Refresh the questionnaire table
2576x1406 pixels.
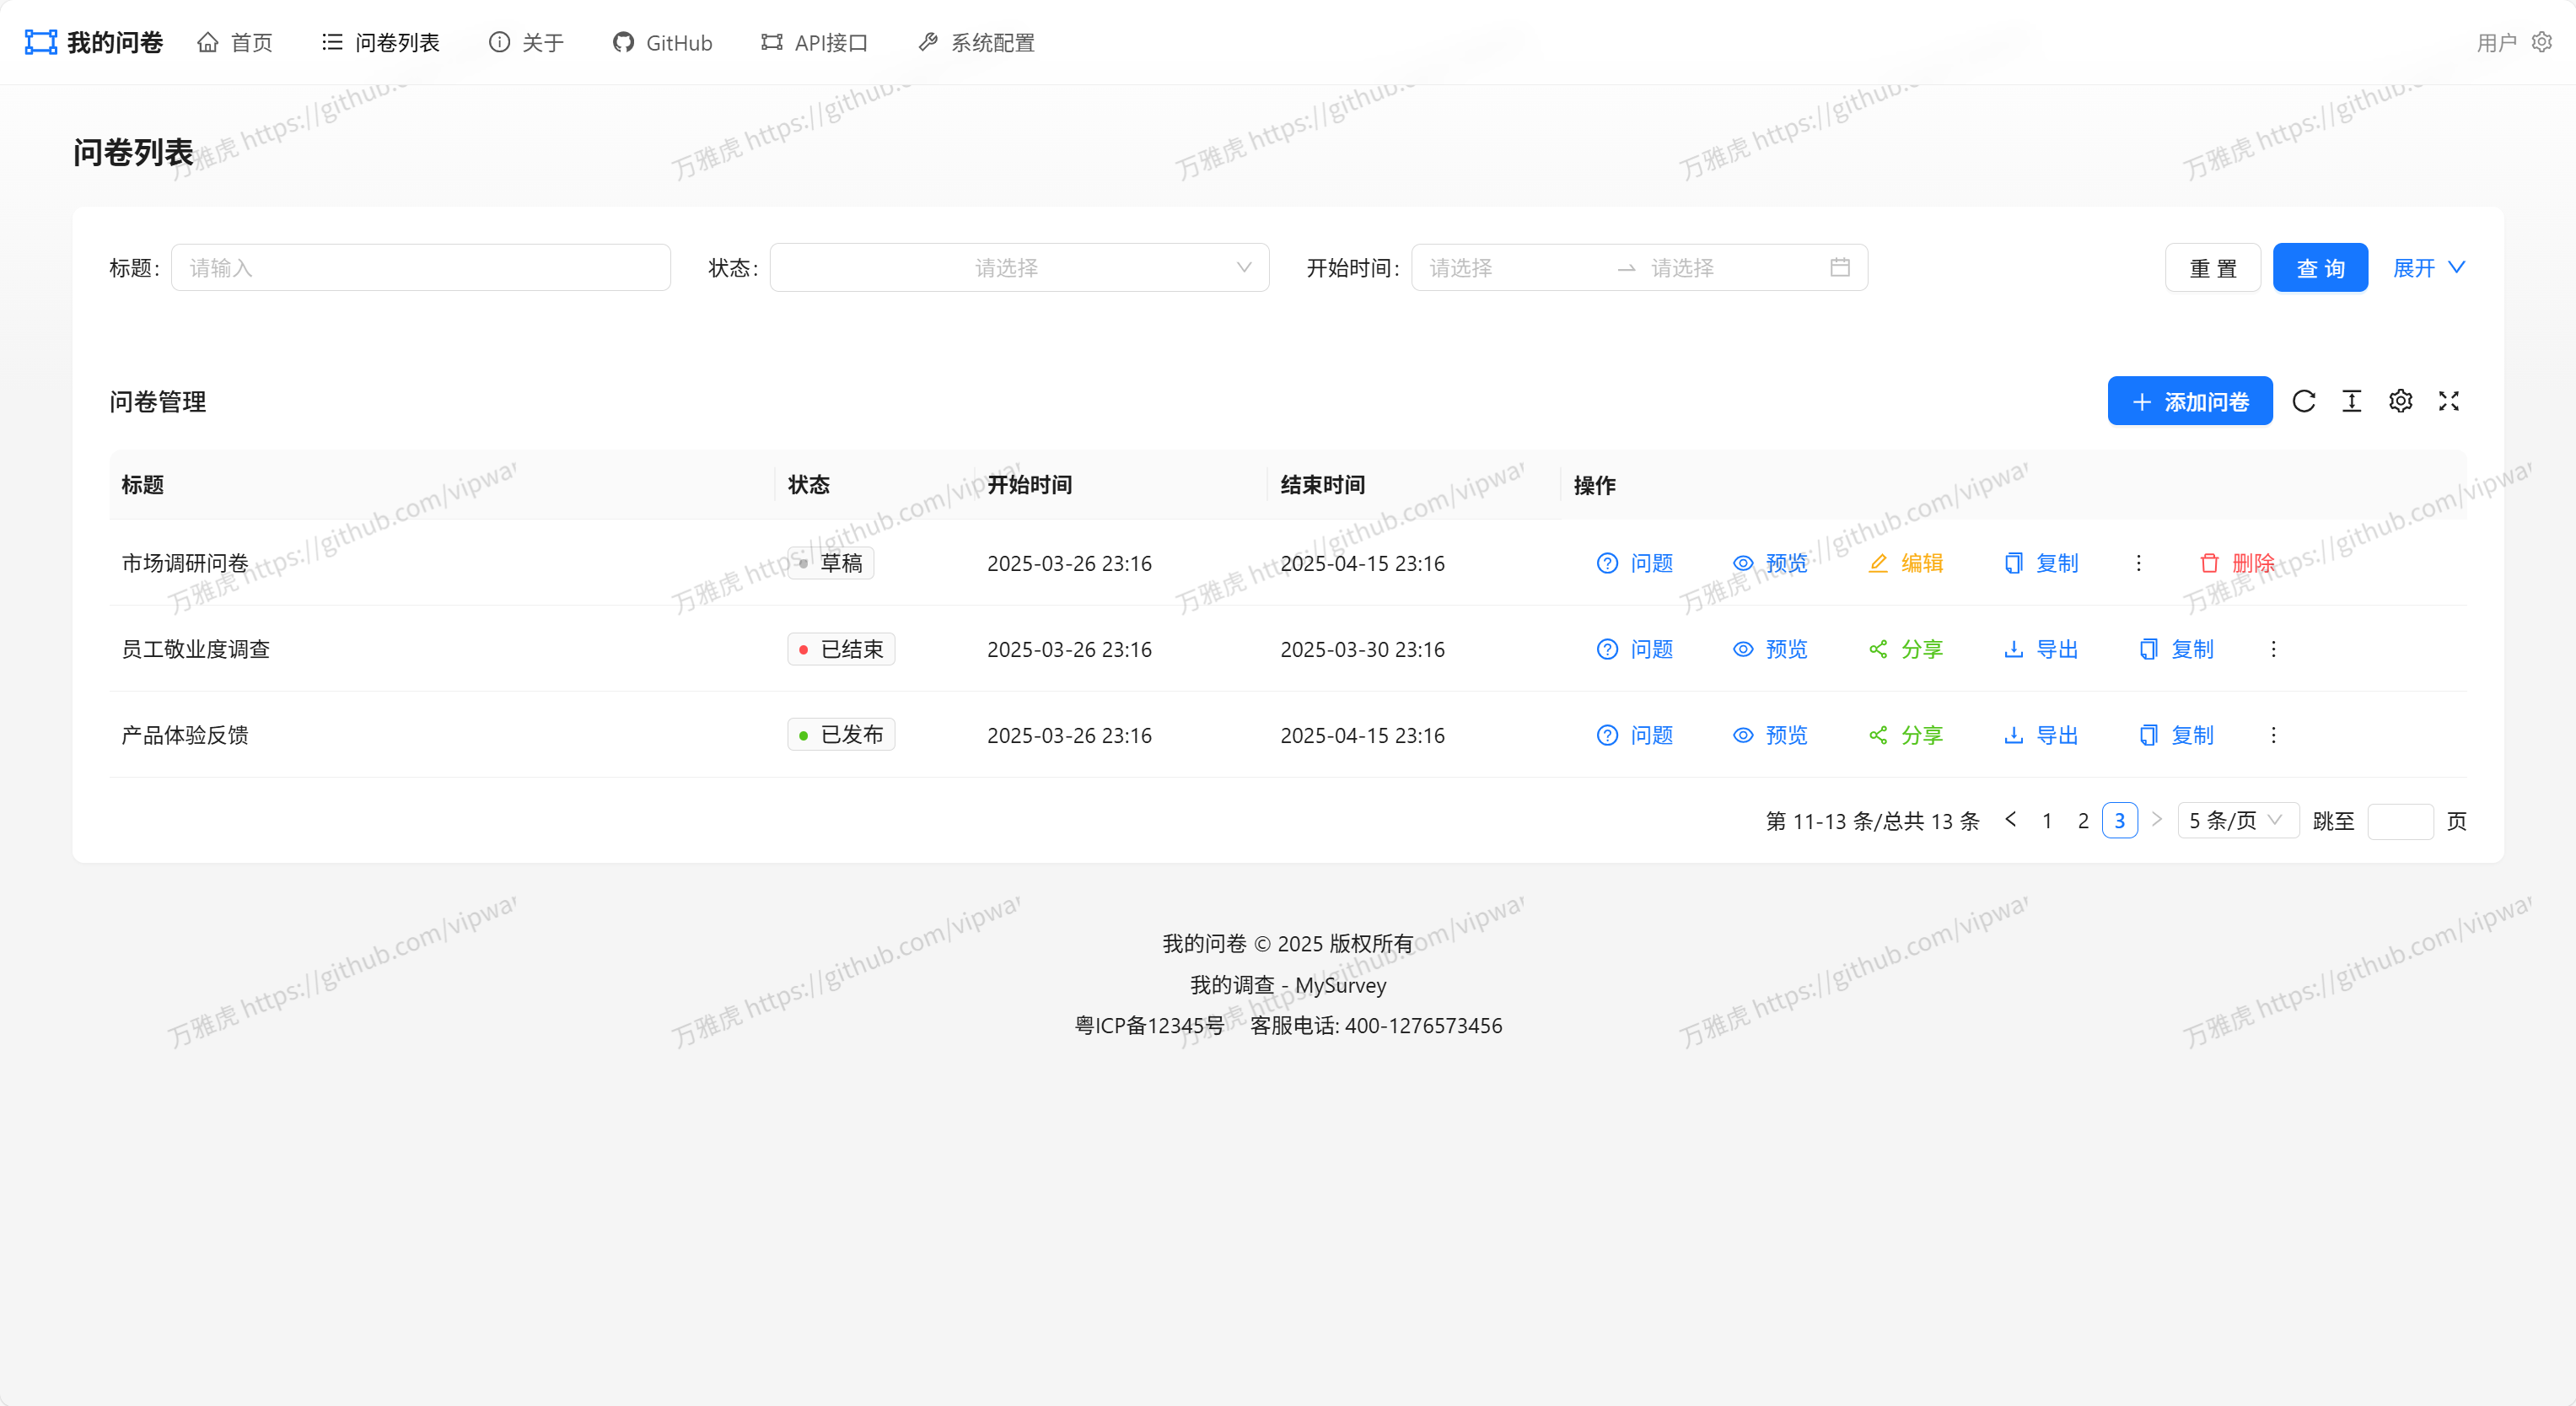[x=2304, y=401]
